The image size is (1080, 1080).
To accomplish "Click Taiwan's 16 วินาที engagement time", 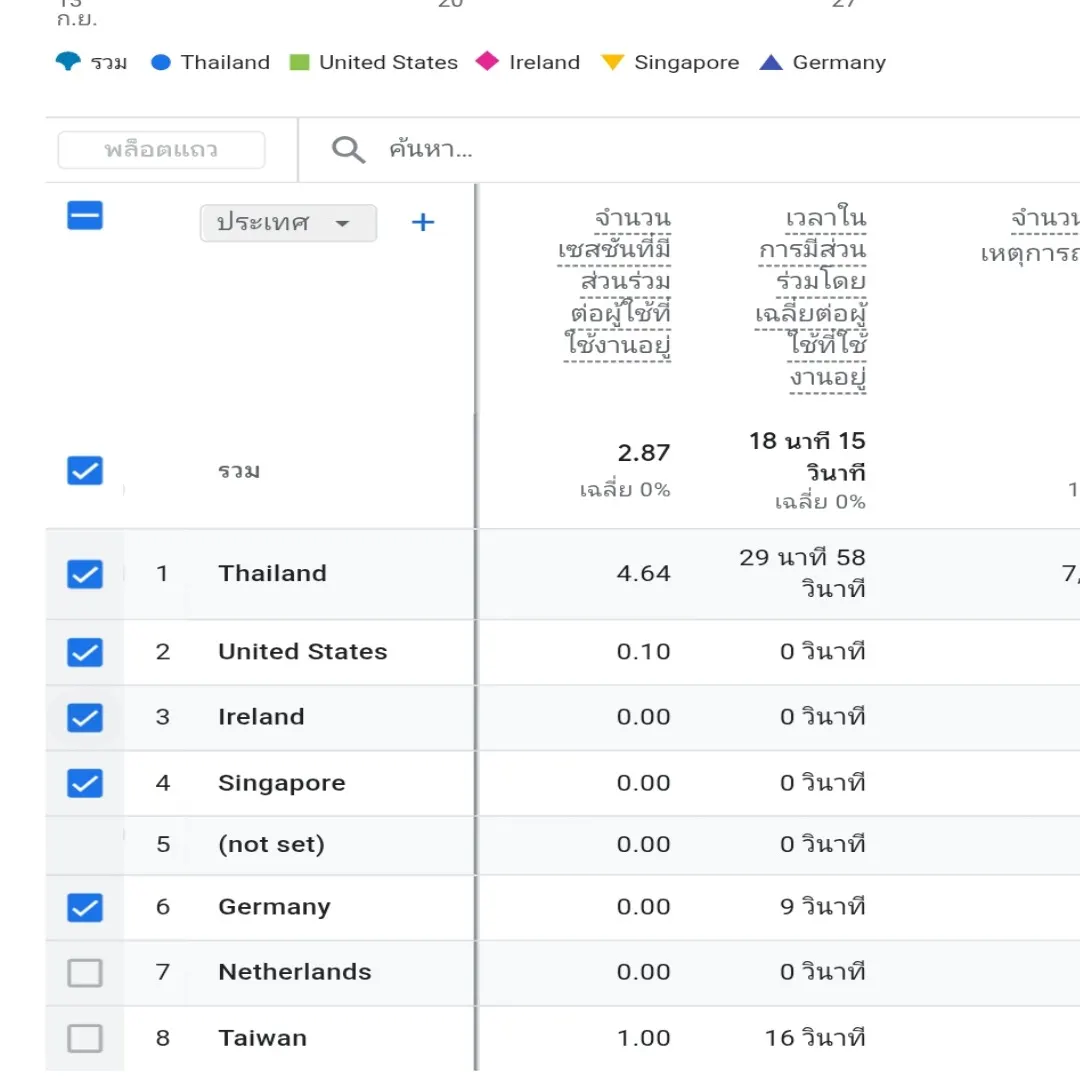I will (815, 1037).
